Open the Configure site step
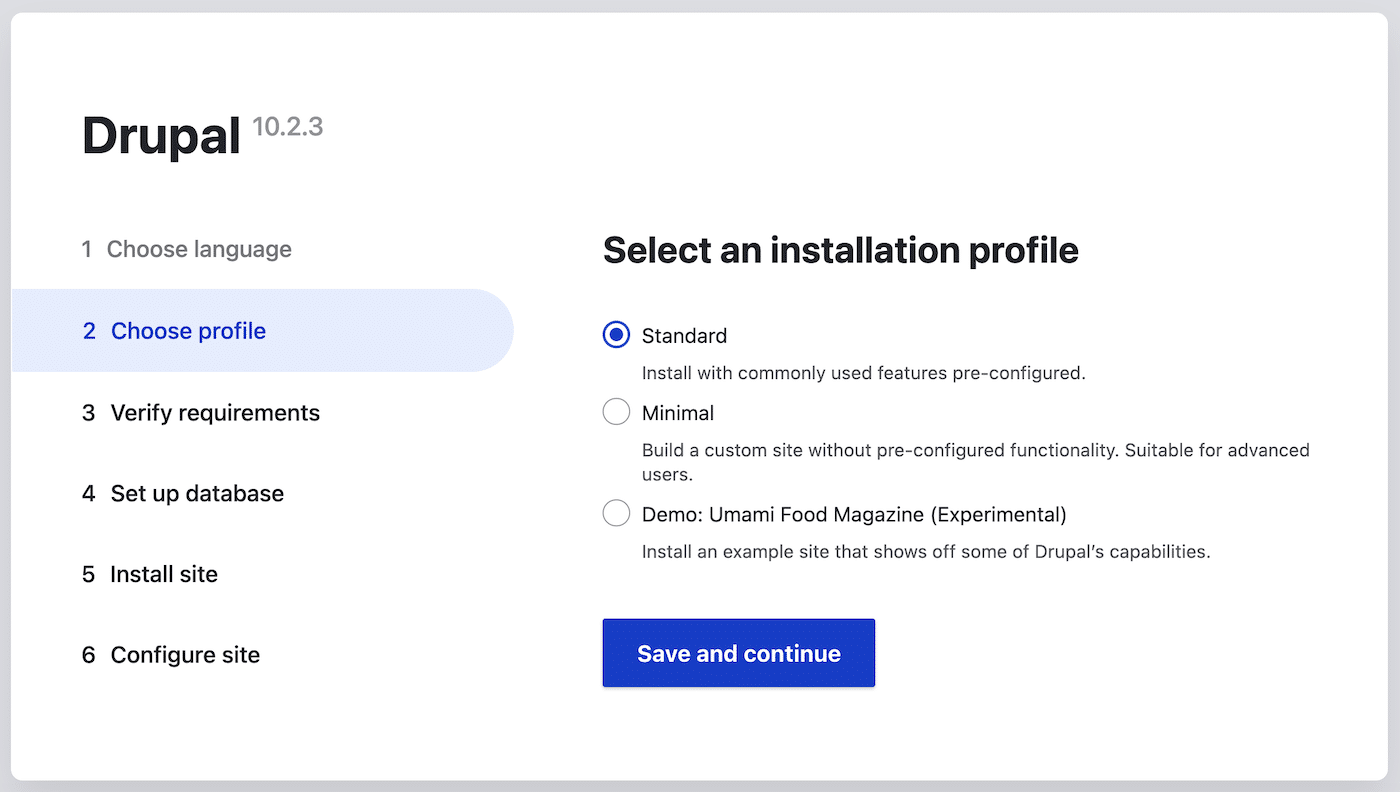This screenshot has height=792, width=1400. click(185, 655)
